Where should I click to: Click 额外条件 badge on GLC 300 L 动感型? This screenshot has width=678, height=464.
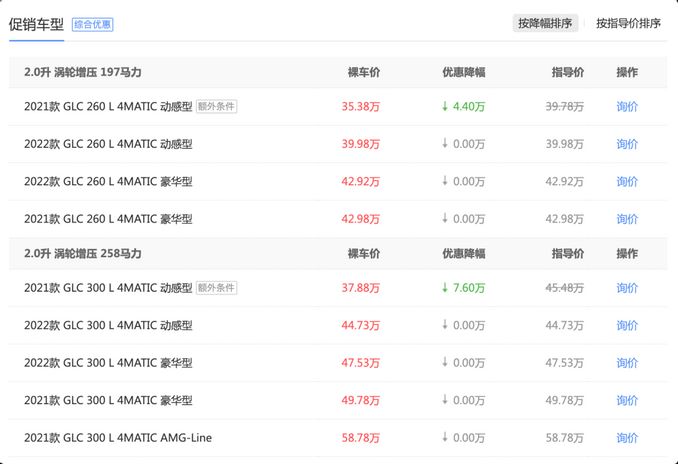click(217, 288)
